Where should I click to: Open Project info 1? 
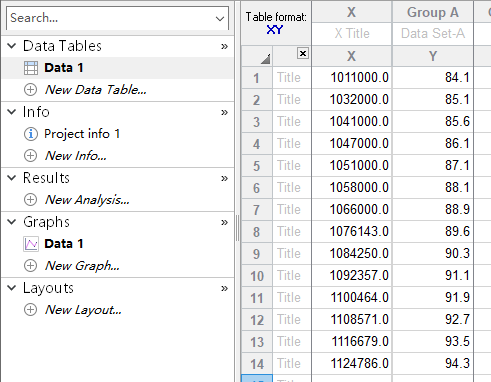[x=82, y=134]
